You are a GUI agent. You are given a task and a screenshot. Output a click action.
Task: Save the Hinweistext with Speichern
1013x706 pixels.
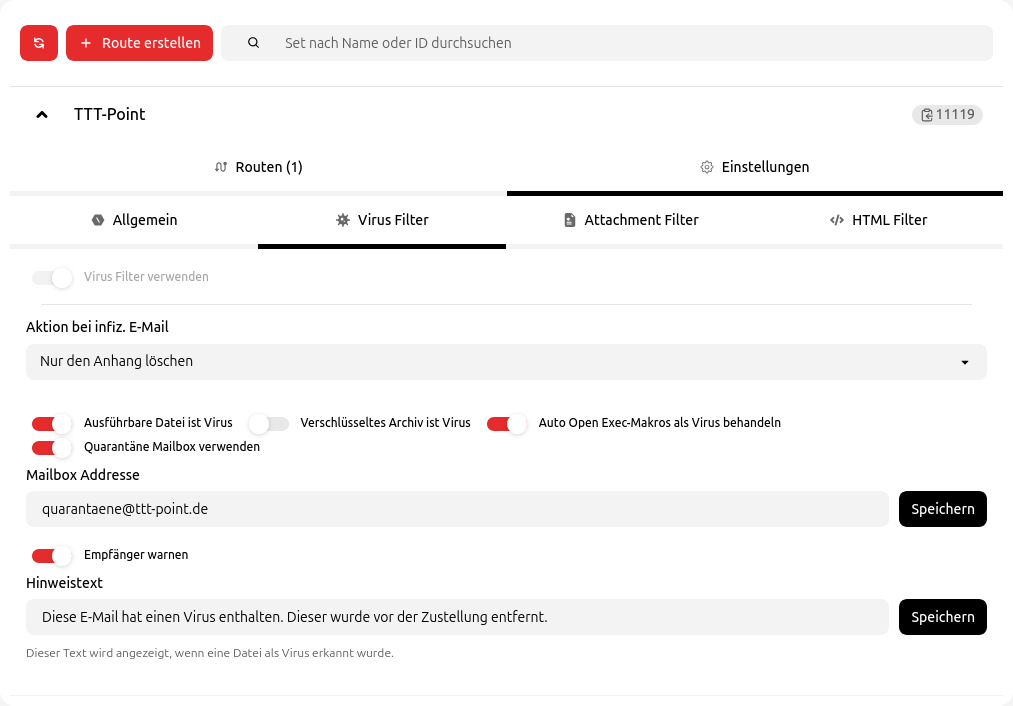coord(942,617)
